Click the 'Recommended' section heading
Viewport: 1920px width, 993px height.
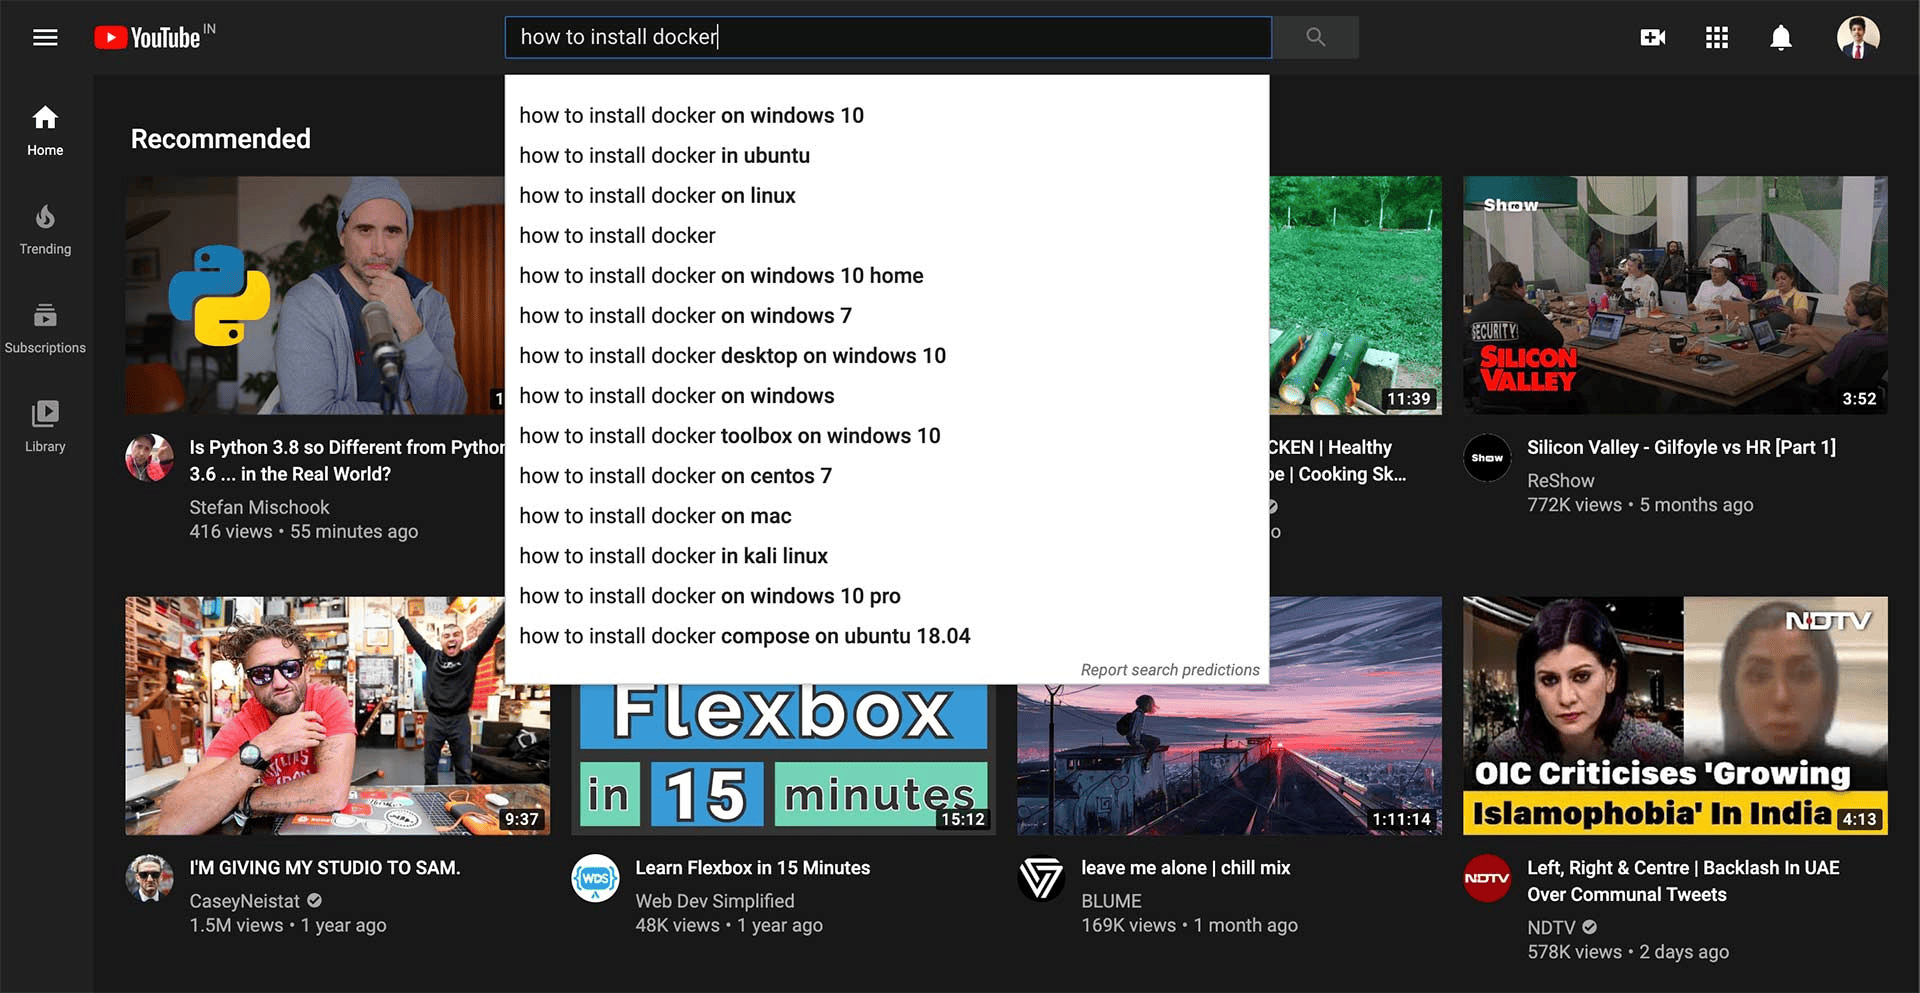click(221, 139)
